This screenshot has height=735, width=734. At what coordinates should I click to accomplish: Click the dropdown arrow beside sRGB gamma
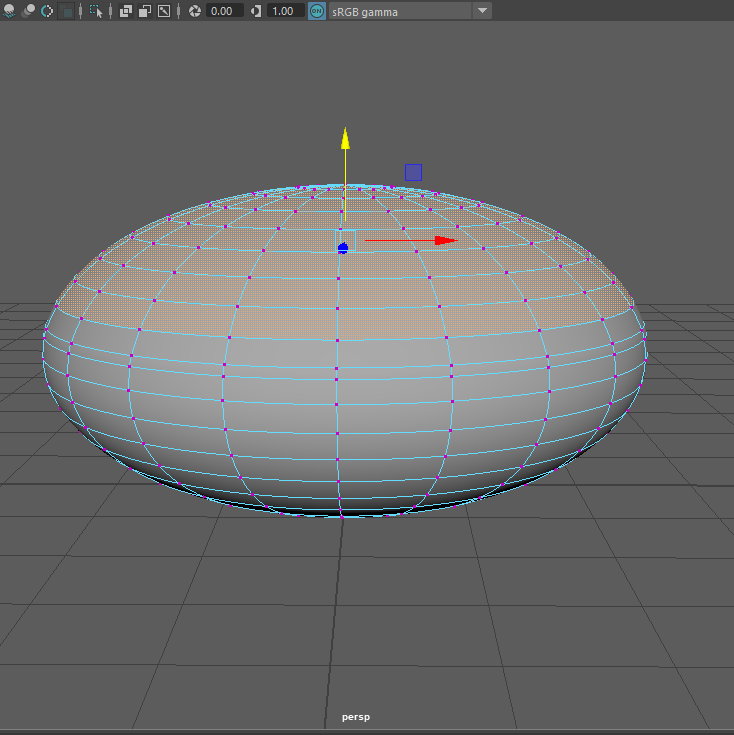coord(482,11)
